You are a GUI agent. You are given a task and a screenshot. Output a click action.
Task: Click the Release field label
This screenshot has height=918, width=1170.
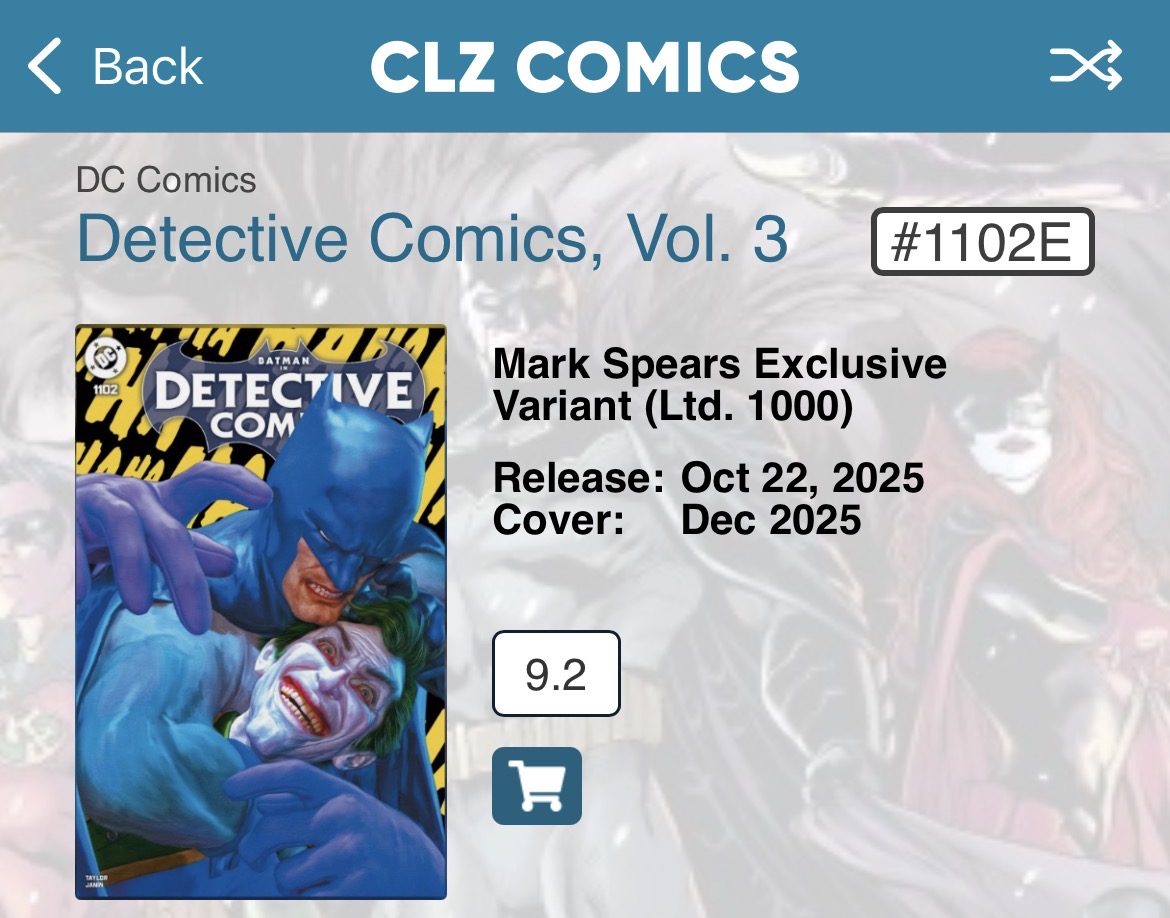click(578, 478)
